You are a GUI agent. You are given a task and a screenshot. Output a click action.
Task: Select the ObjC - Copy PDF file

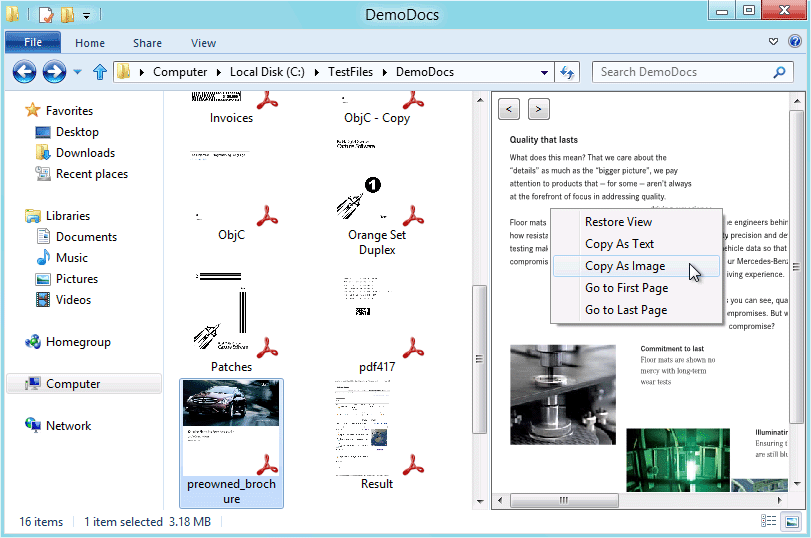377,109
